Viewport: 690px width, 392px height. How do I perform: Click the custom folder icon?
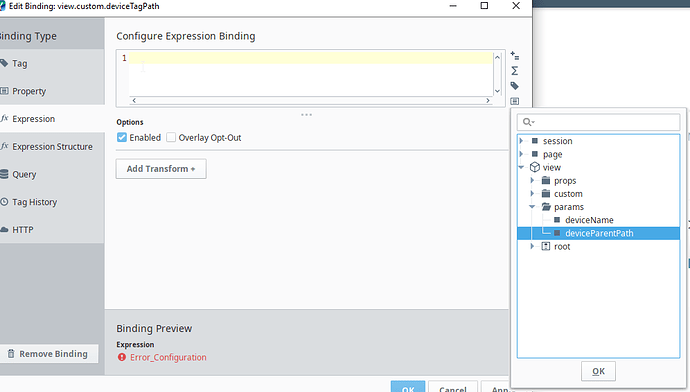[x=546, y=194]
